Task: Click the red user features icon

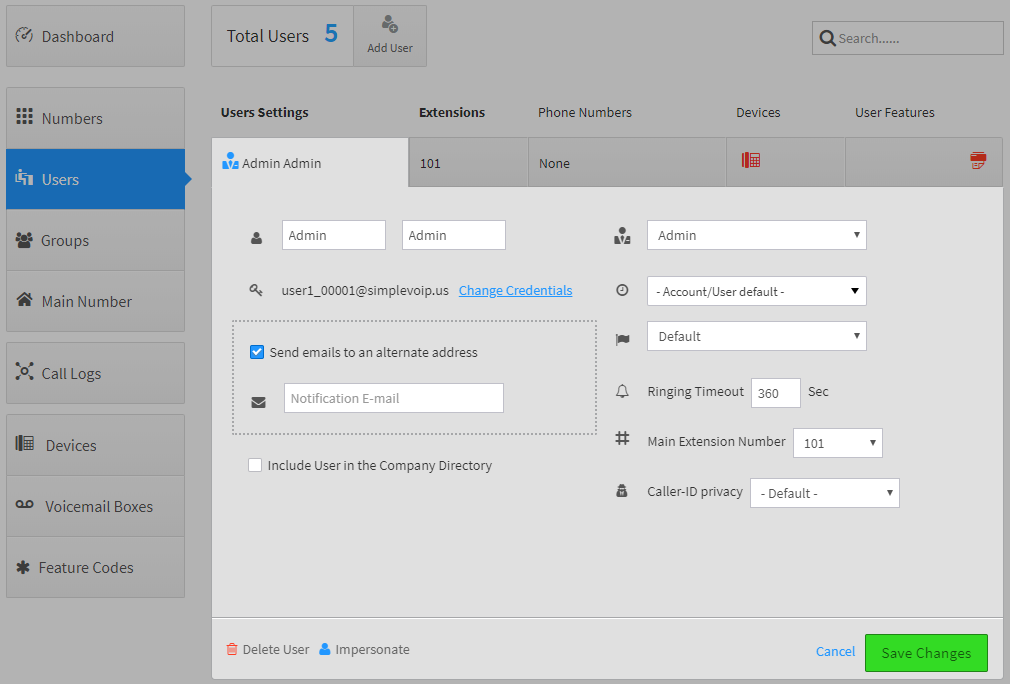Action: (x=978, y=160)
